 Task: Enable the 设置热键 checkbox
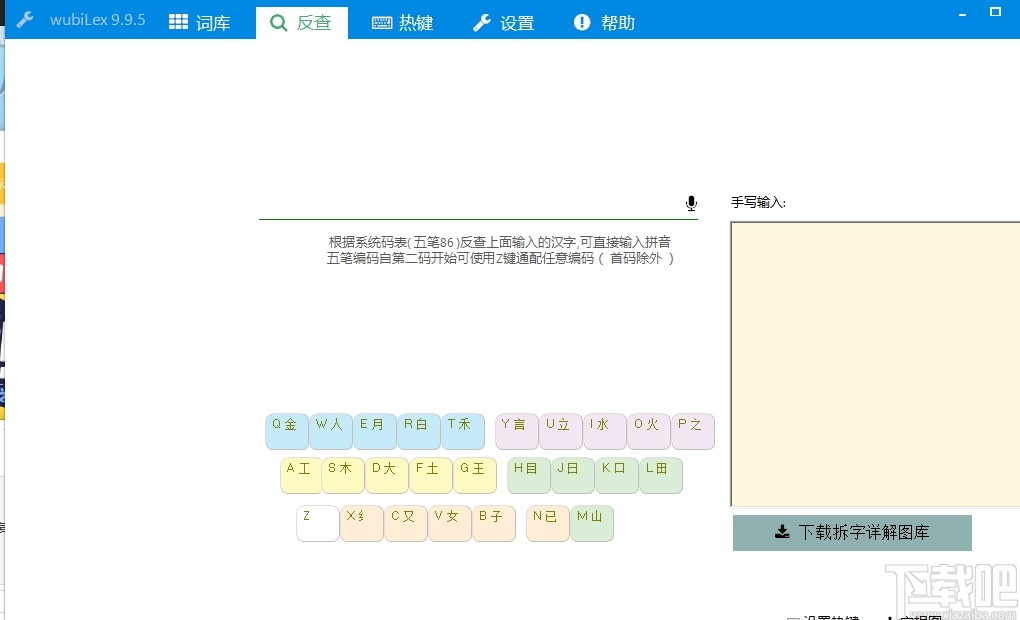[793, 617]
